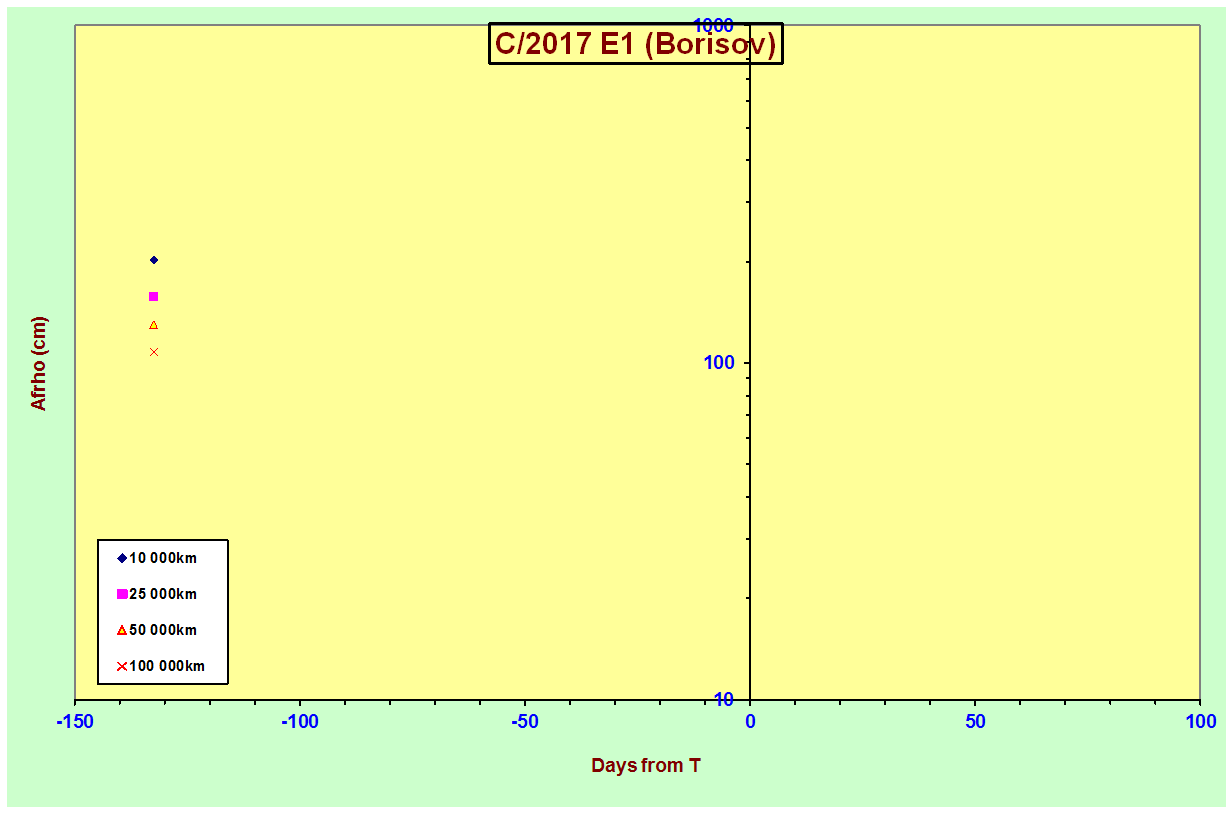Click the 100 y-axis value label
1231x813 pixels.
[718, 362]
